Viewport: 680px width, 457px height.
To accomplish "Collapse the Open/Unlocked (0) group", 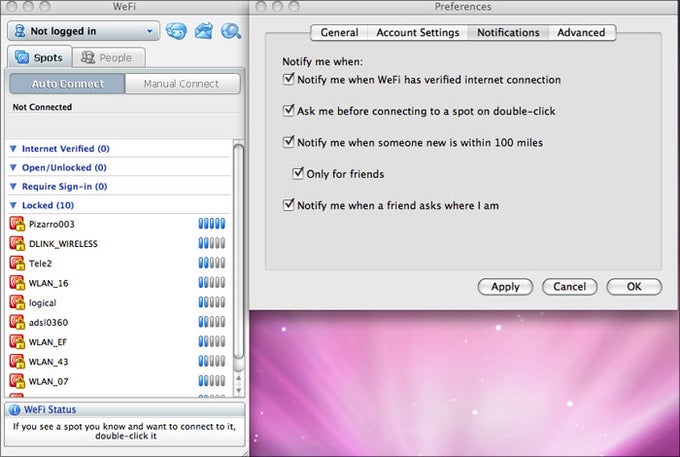I will click(x=13, y=167).
